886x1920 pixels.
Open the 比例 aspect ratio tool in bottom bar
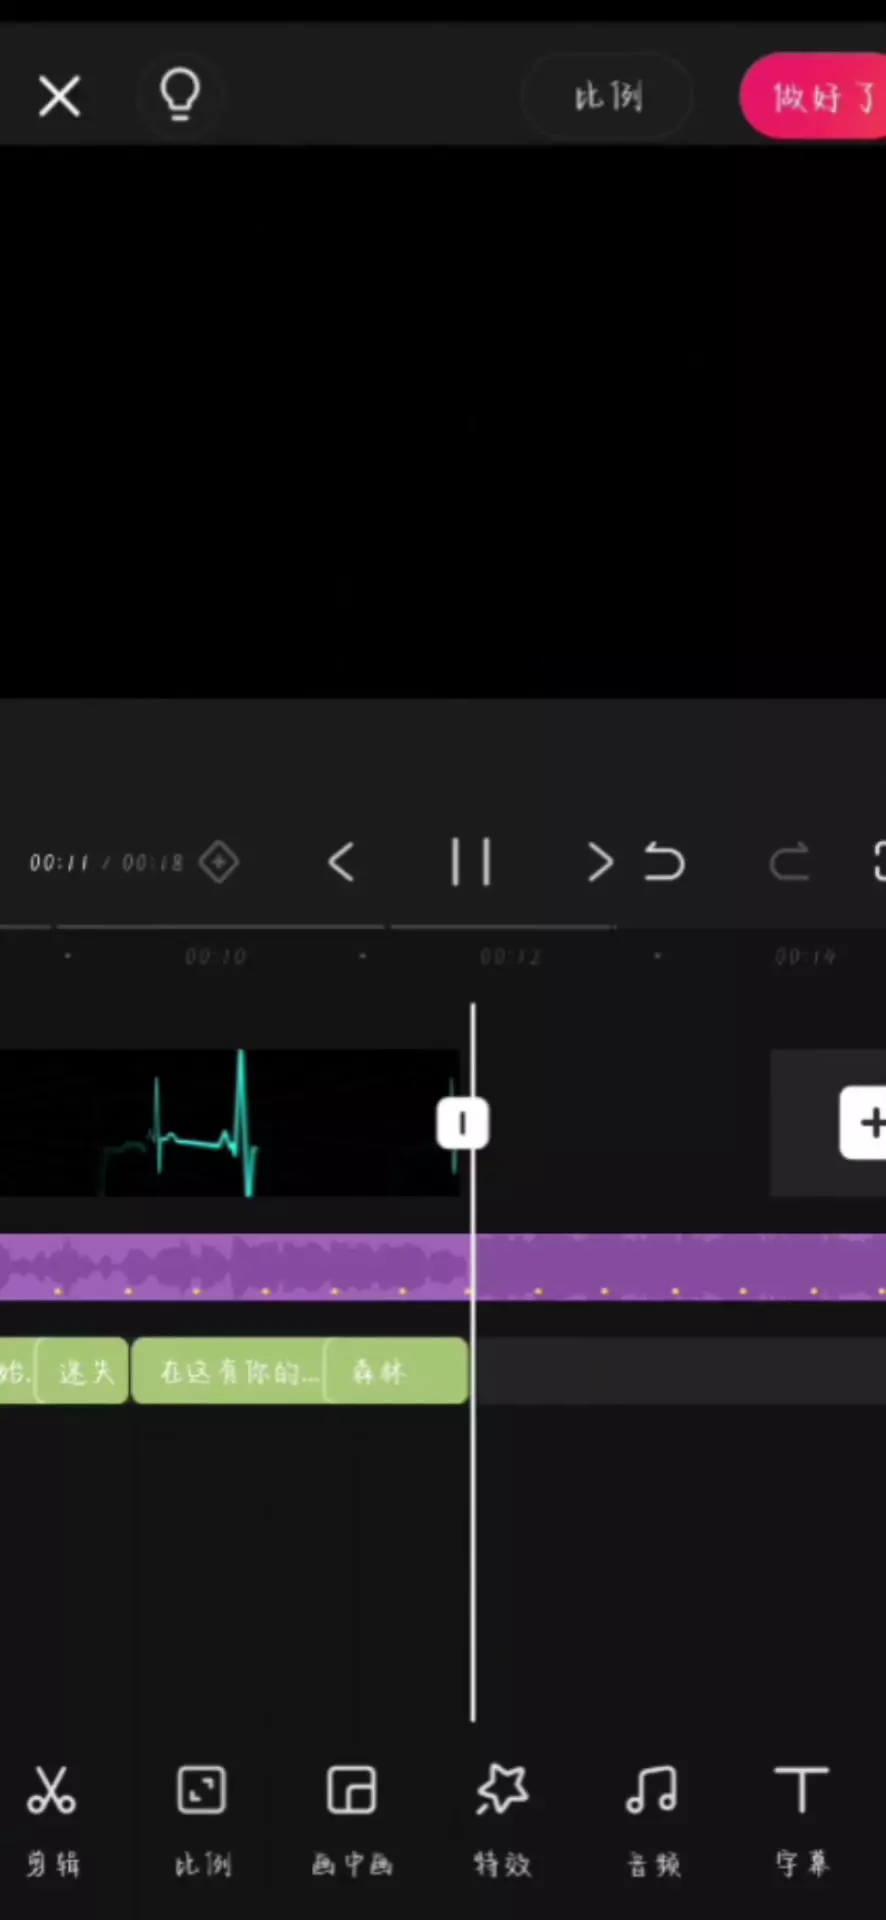[x=202, y=1818]
